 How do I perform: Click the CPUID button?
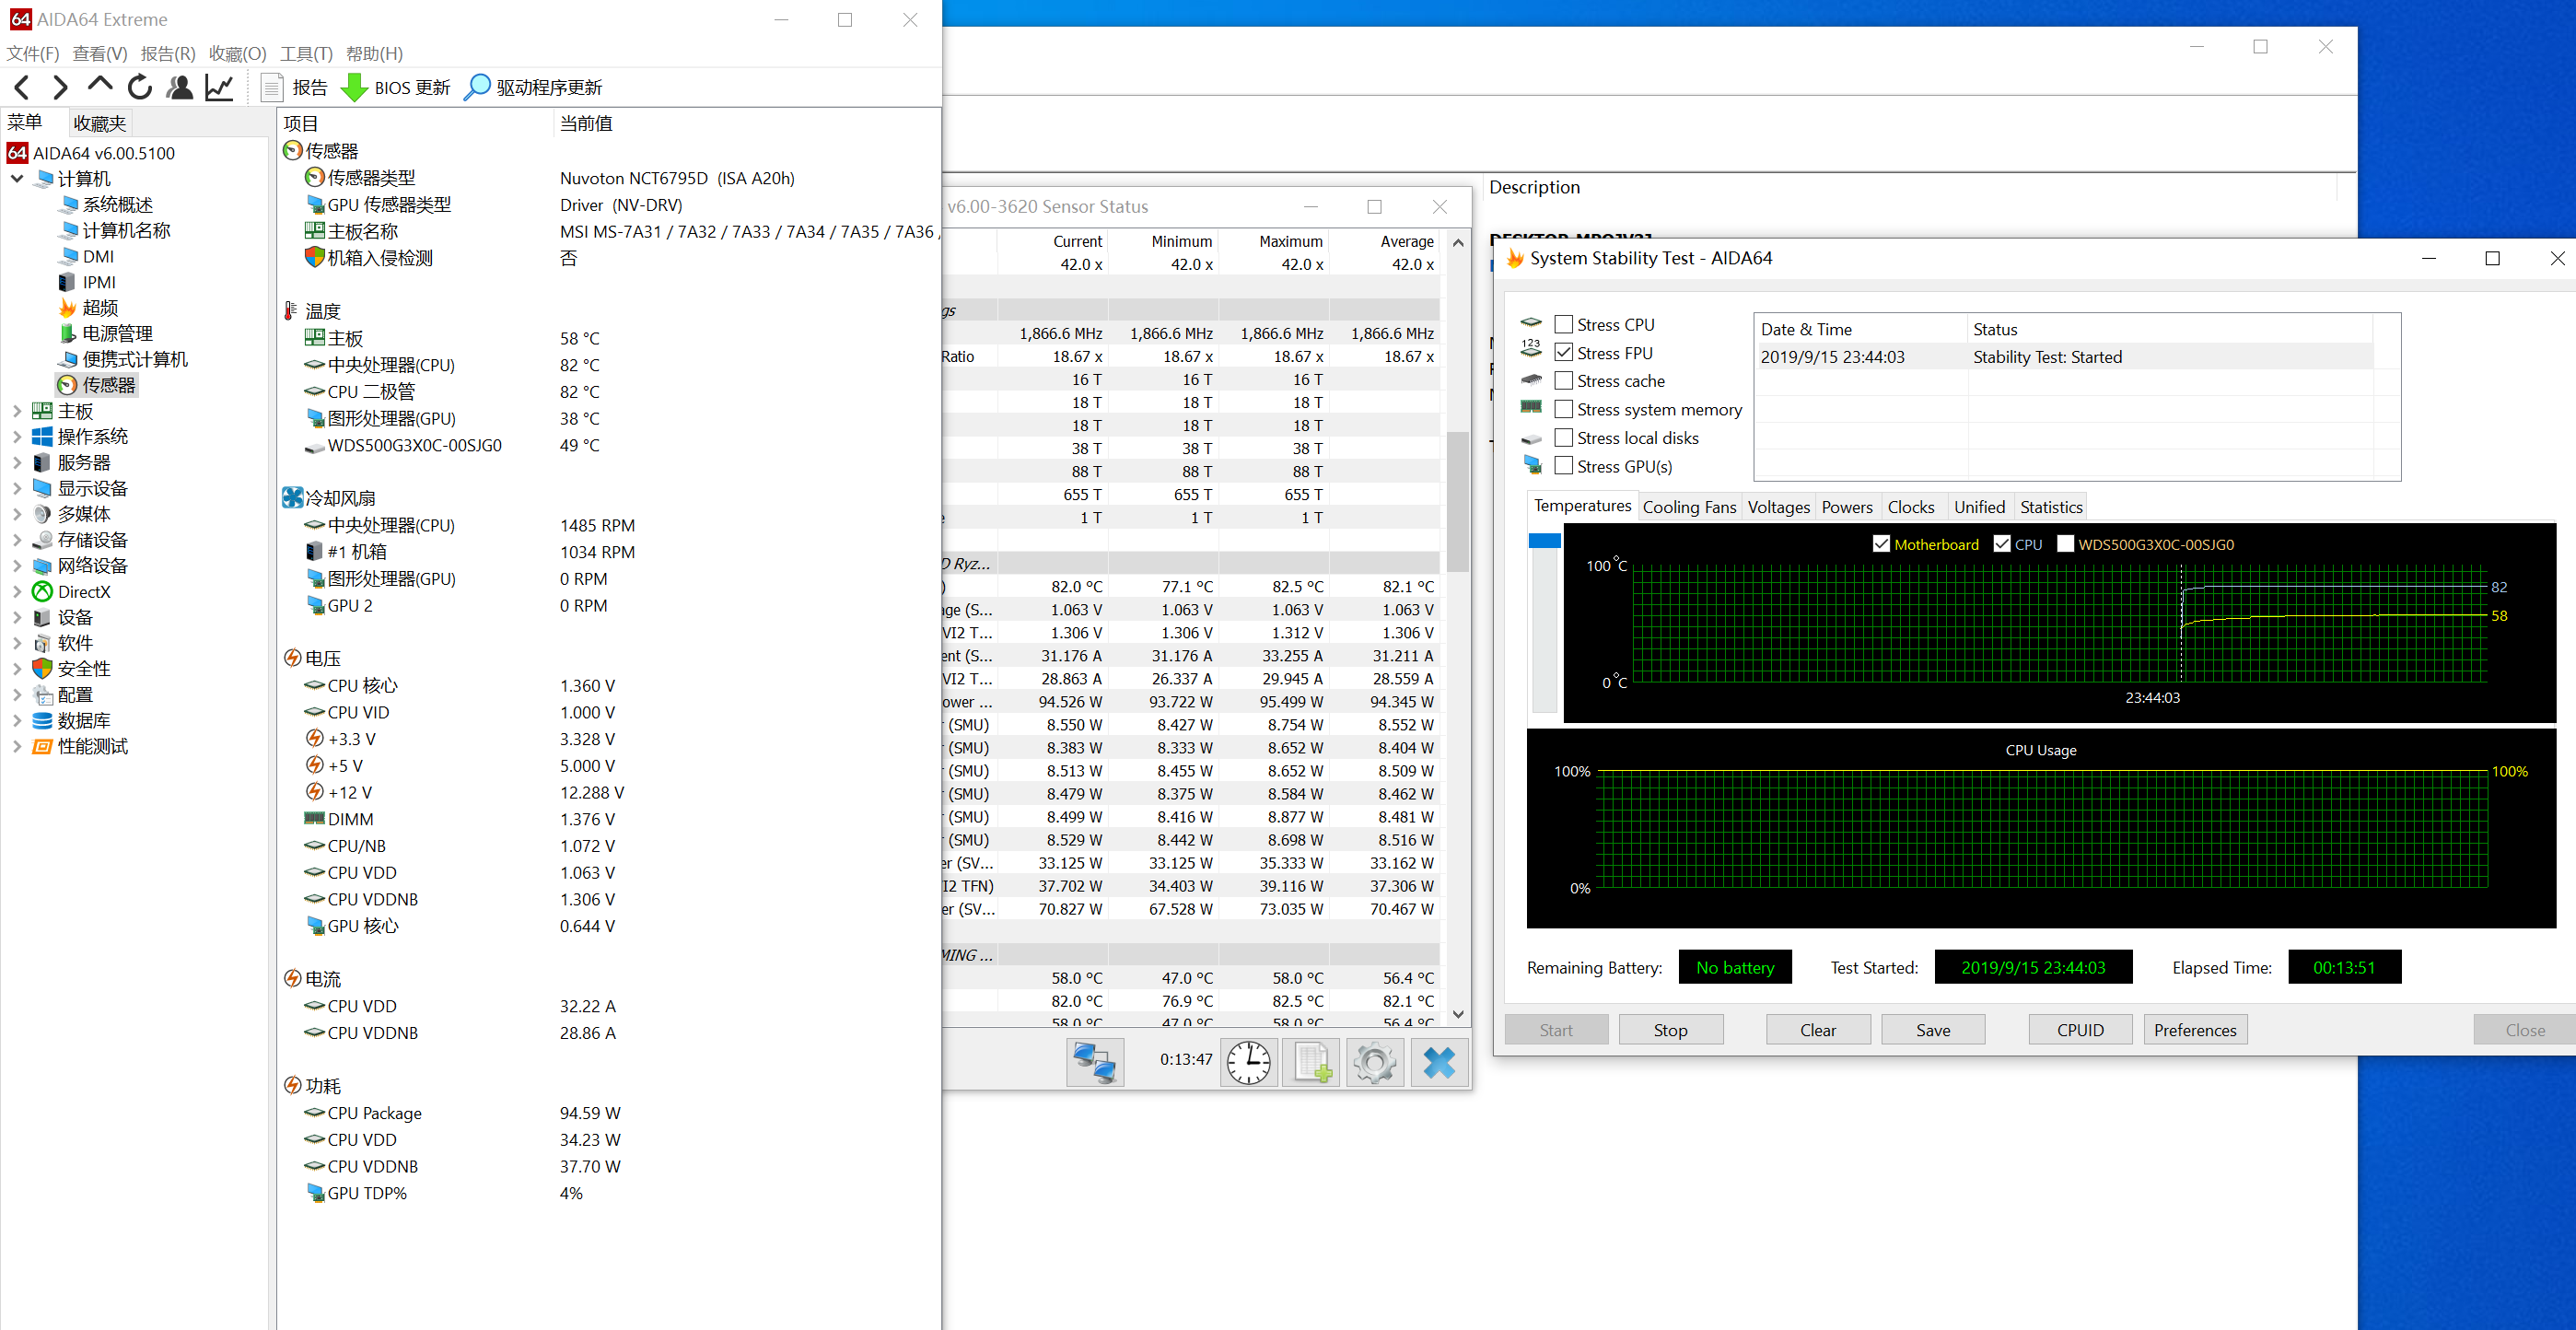coord(2080,1030)
